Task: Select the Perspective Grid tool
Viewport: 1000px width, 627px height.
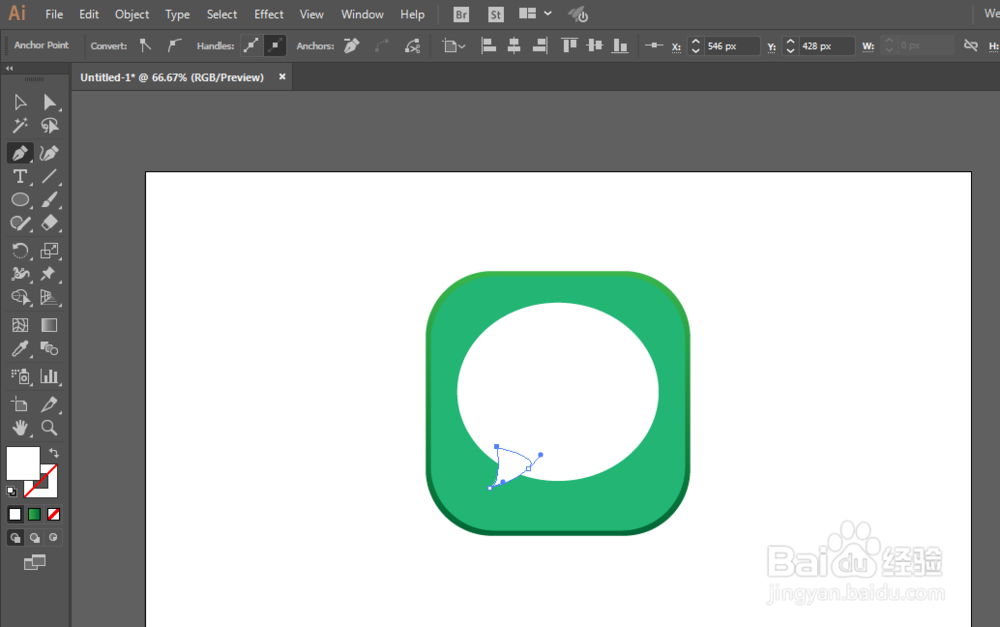Action: point(49,298)
